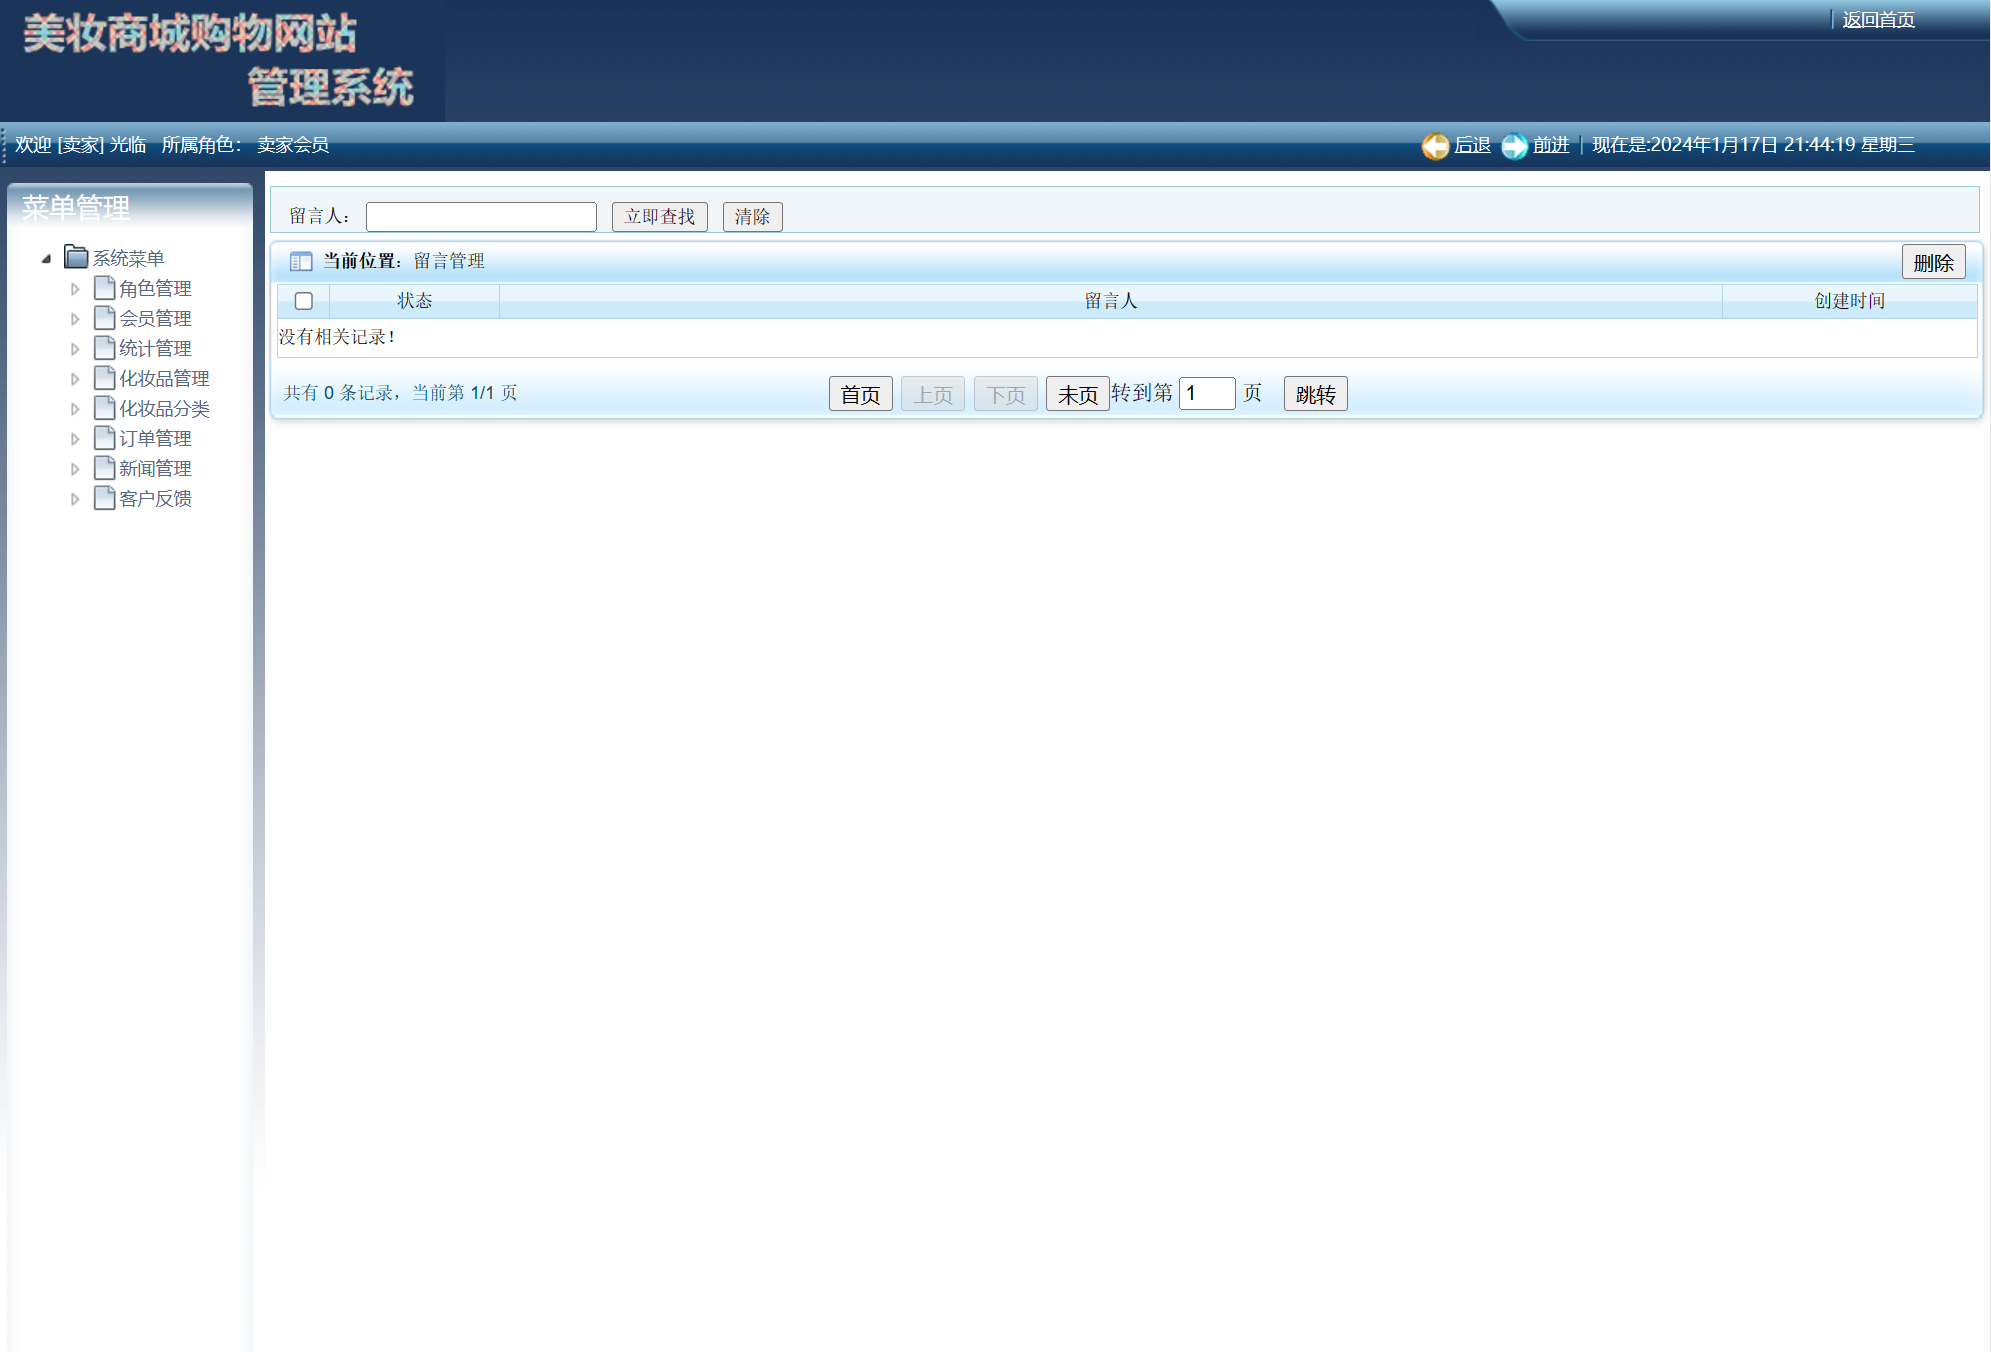Click the document icon beside 客户反馈
The image size is (1991, 1352).
click(x=104, y=498)
